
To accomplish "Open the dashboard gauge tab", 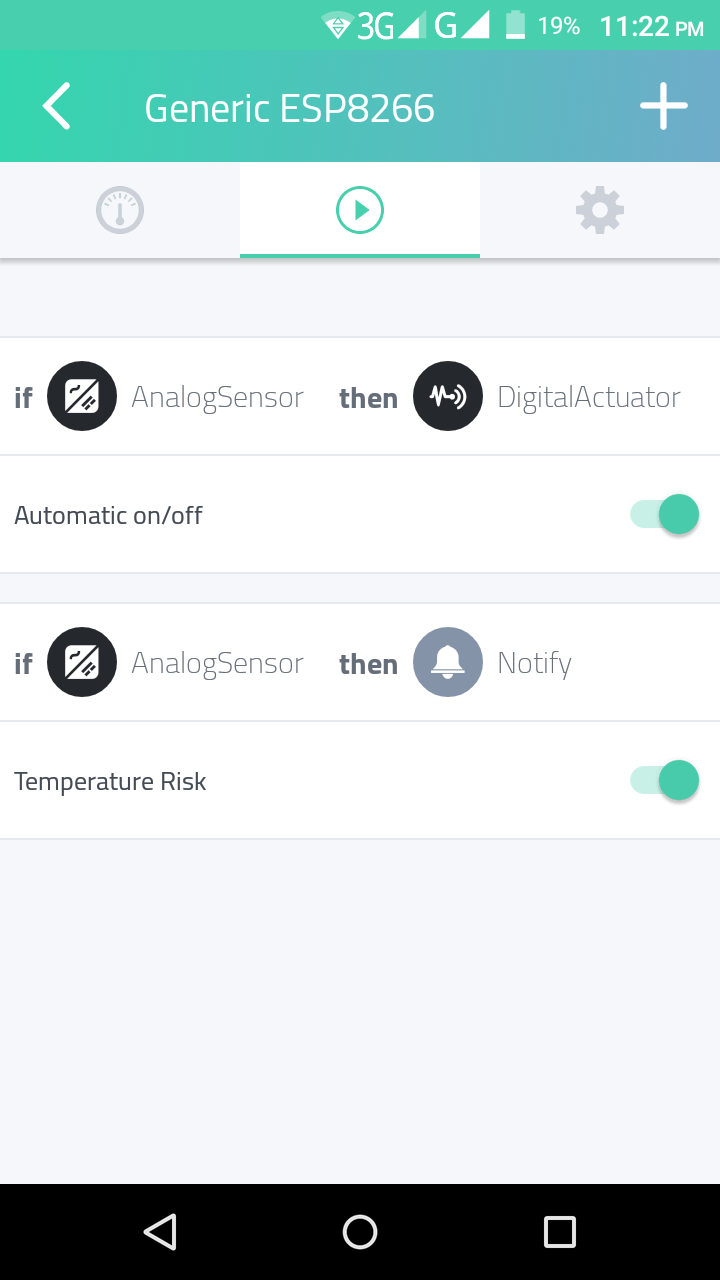I will tap(120, 211).
